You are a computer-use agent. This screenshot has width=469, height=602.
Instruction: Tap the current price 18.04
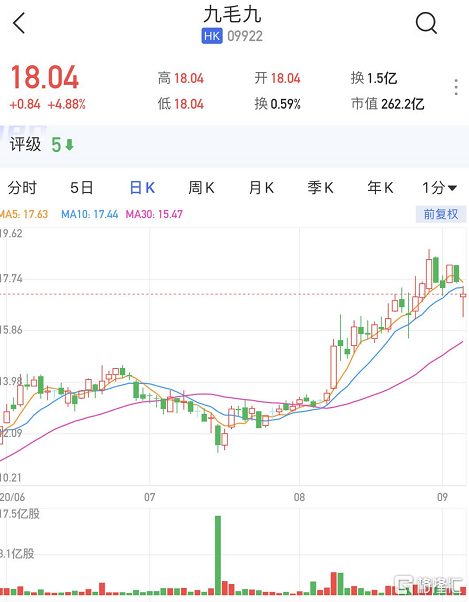click(x=45, y=78)
